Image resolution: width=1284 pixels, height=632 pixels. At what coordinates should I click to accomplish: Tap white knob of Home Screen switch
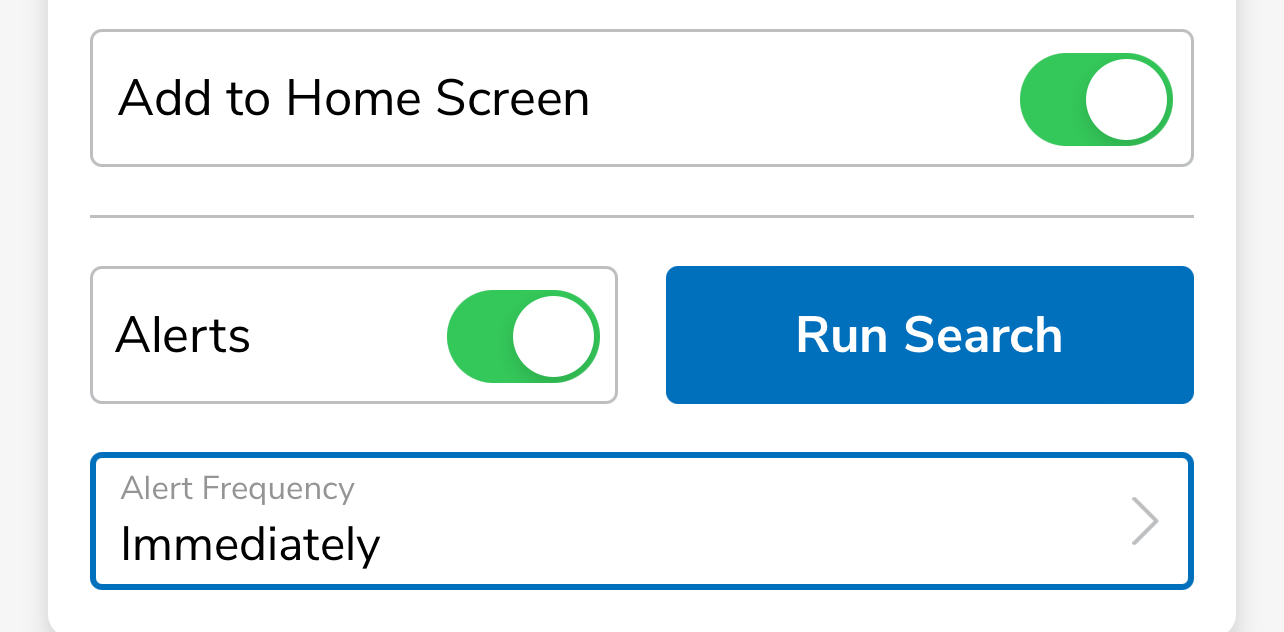coord(1127,99)
